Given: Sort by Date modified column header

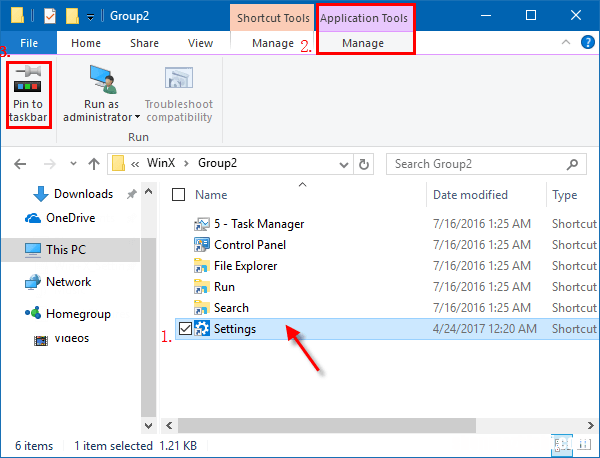Looking at the screenshot, I should click(x=470, y=195).
